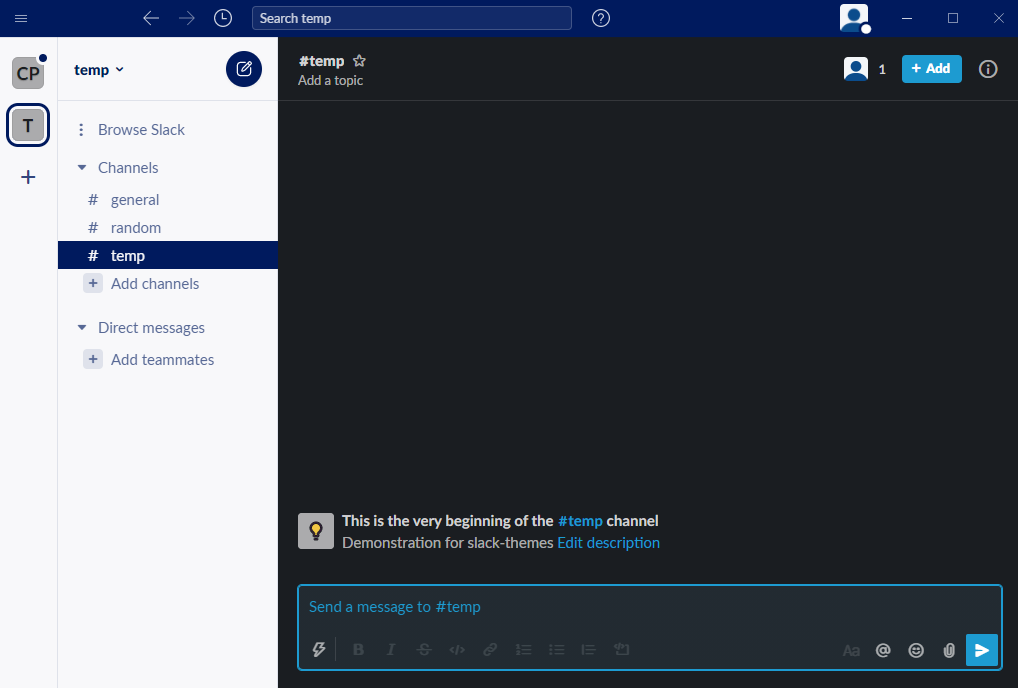Compose a new message
1018x688 pixels.
pos(244,69)
